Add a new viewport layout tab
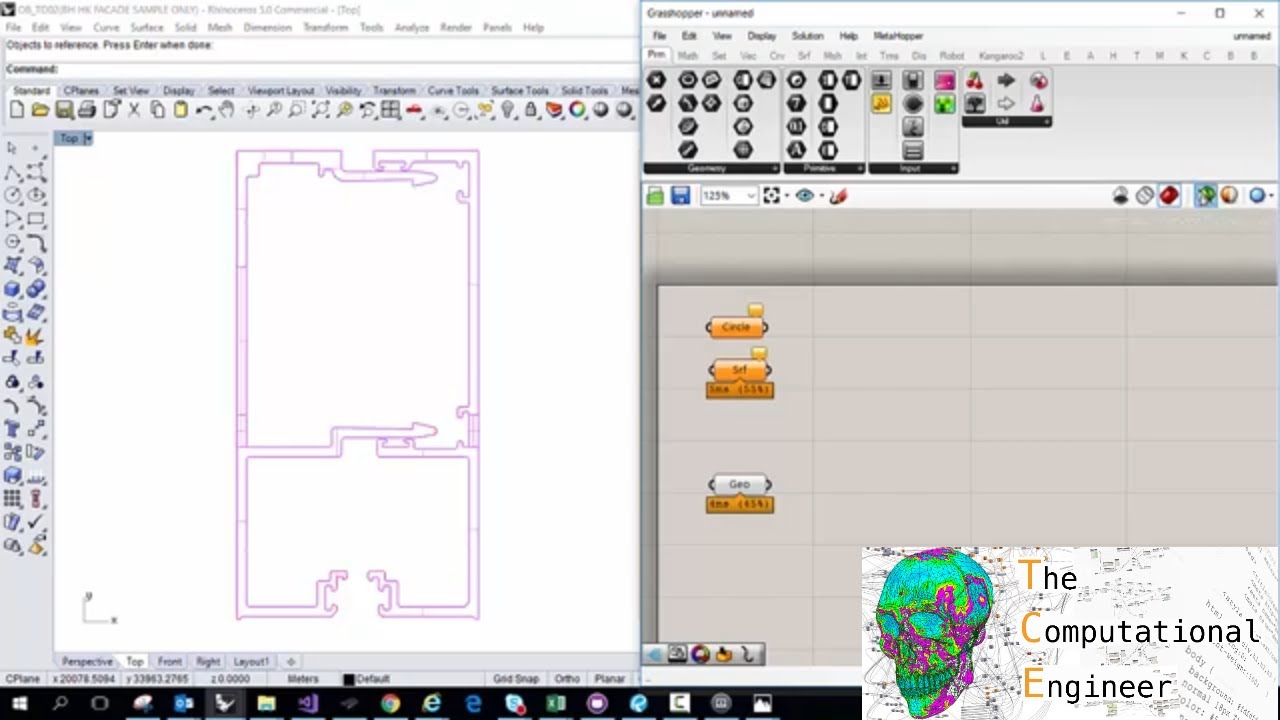This screenshot has width=1280, height=720. click(x=291, y=662)
